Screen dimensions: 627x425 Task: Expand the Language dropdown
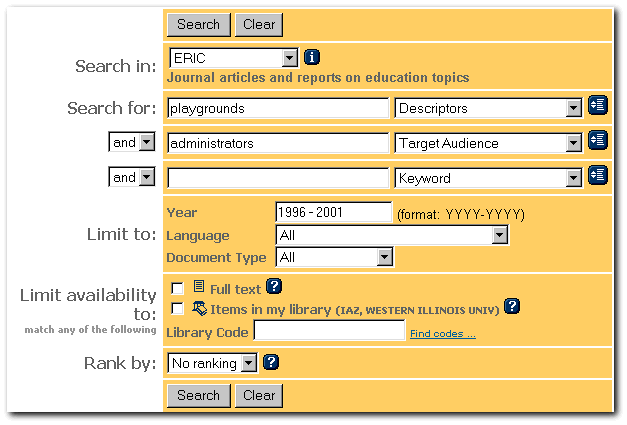pyautogui.click(x=499, y=235)
